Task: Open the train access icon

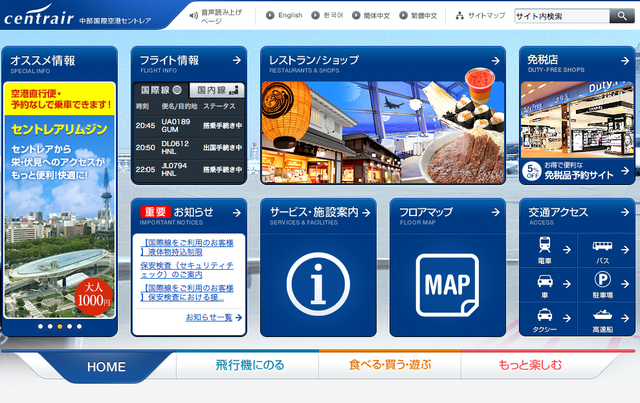Action: (x=544, y=245)
